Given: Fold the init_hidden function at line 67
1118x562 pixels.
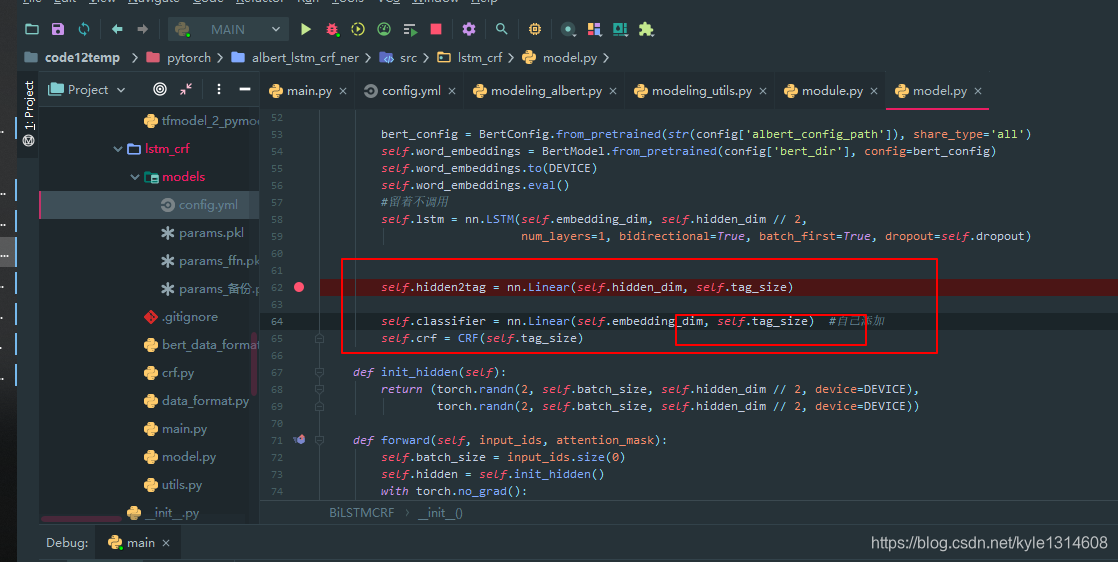Looking at the screenshot, I should 319,372.
